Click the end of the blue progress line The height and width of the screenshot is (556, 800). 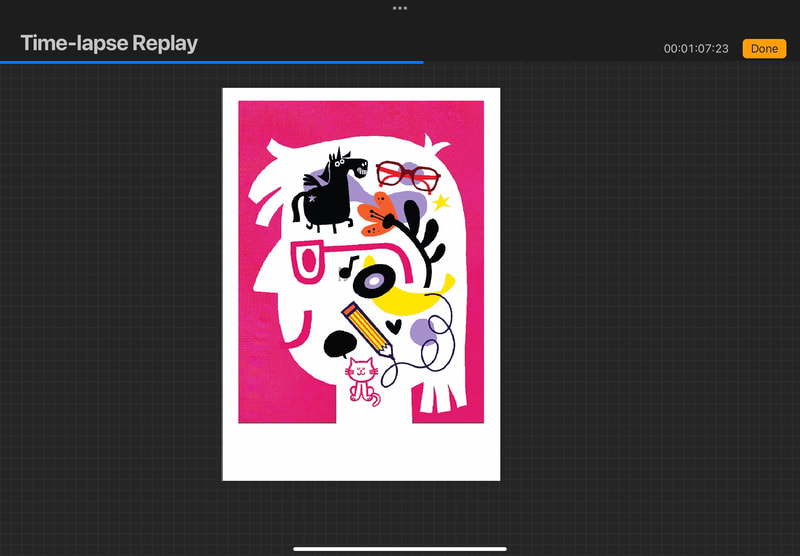(422, 62)
